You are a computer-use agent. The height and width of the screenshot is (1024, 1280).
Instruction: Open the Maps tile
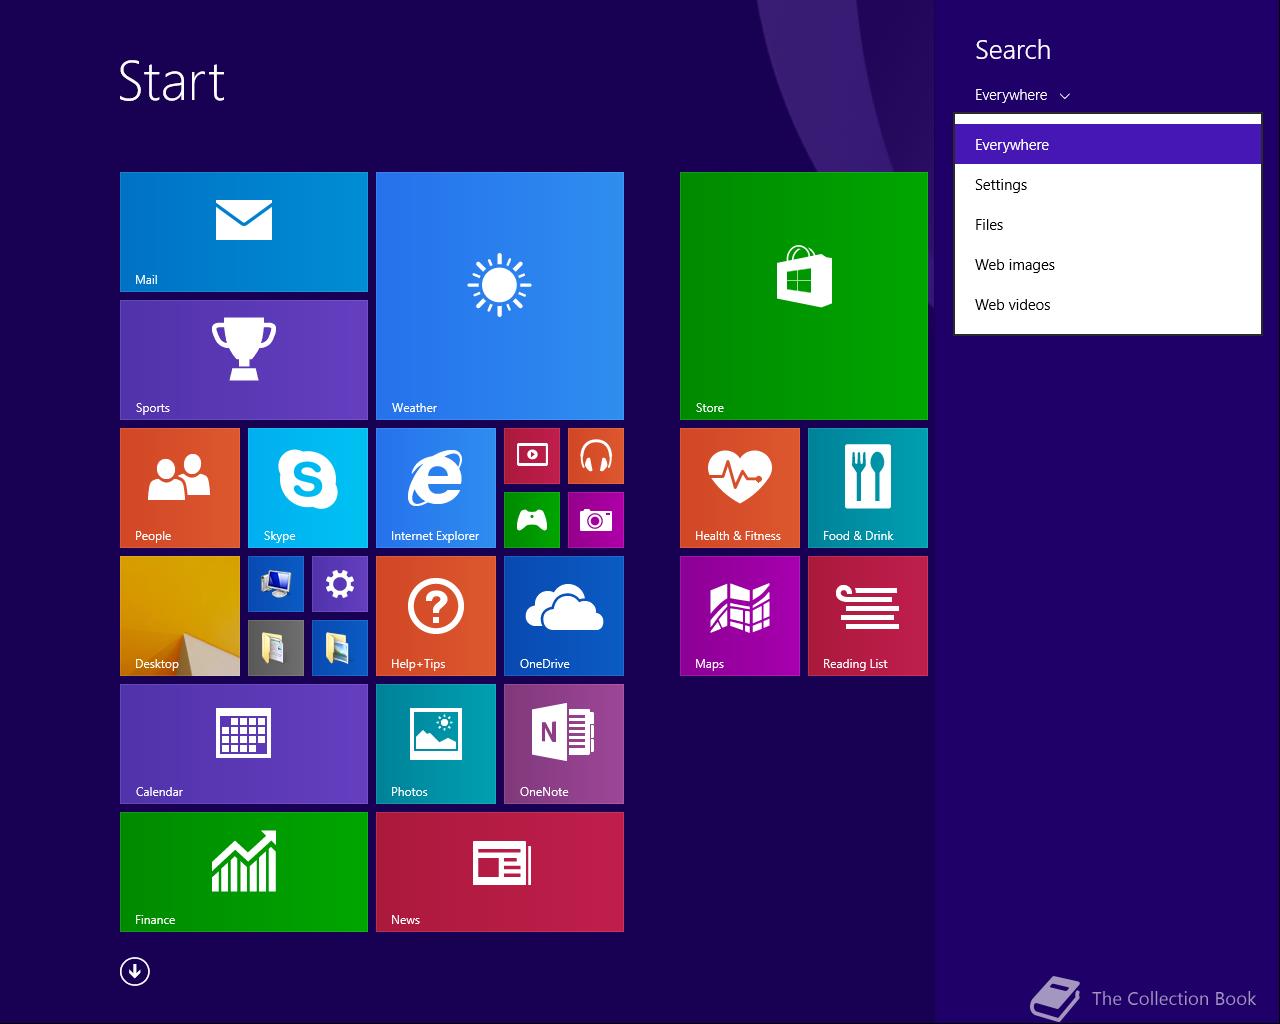740,616
